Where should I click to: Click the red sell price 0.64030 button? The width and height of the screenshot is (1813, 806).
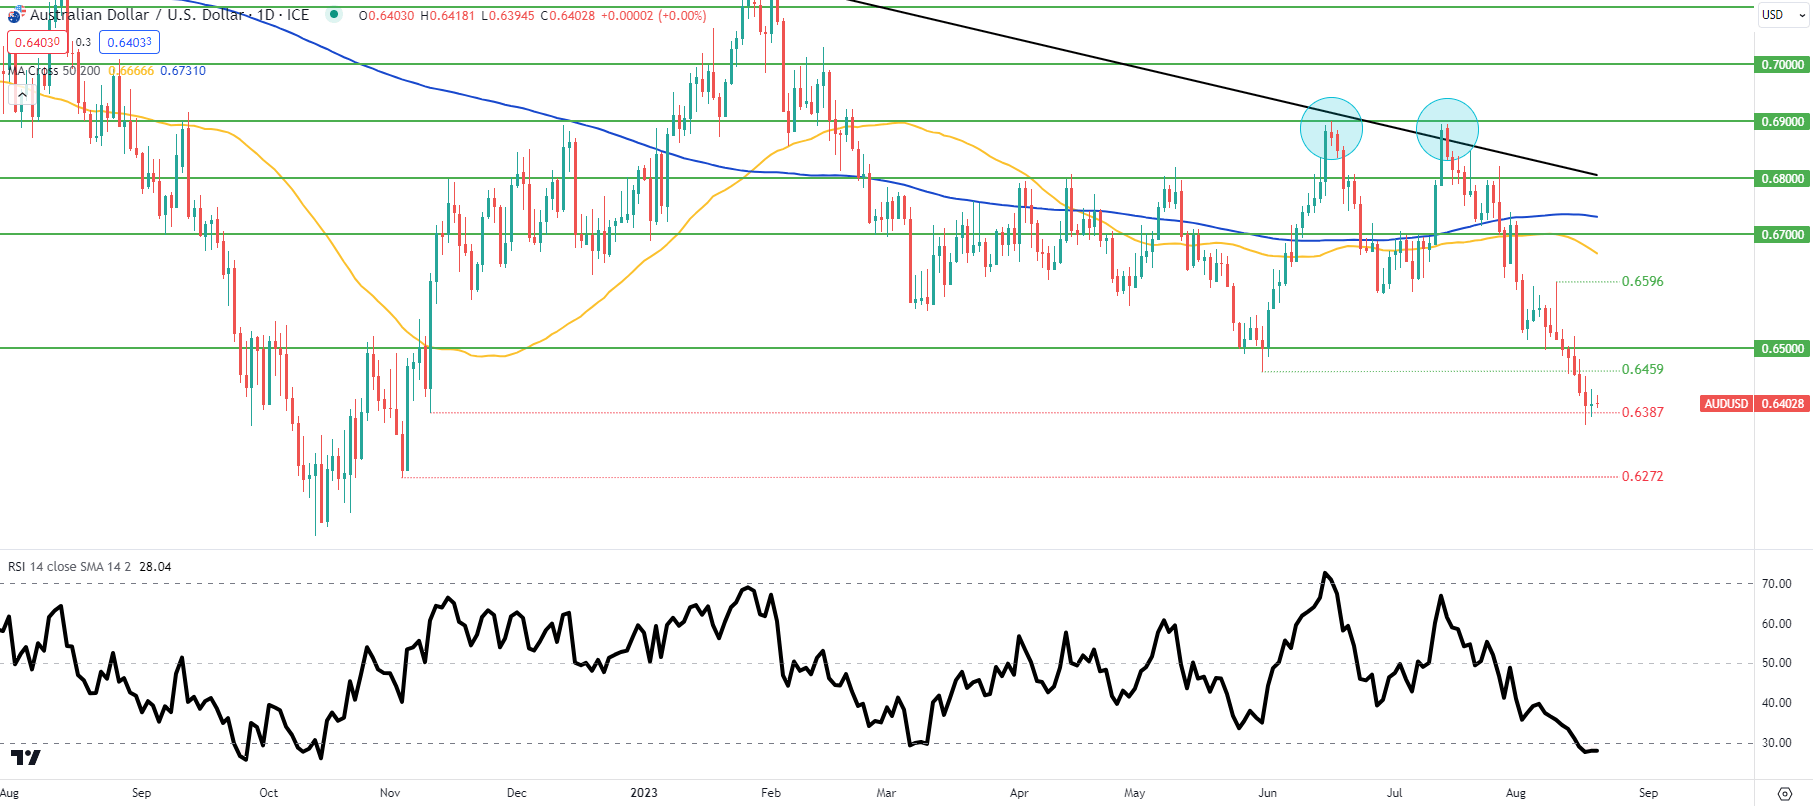[x=37, y=42]
